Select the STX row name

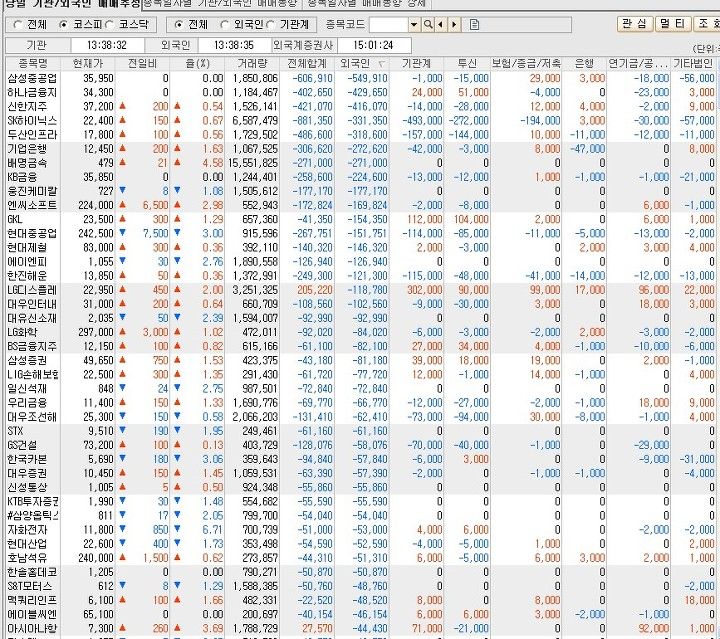(15, 431)
